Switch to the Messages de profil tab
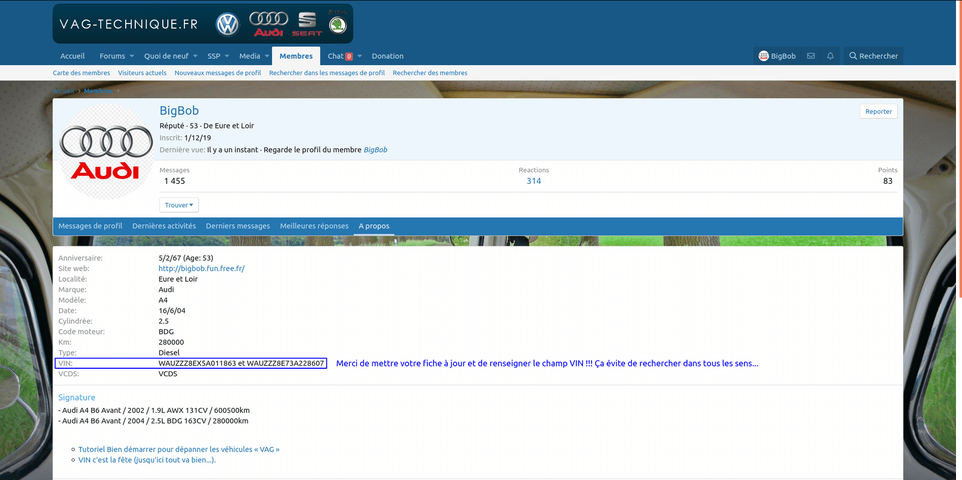962x480 pixels. pos(90,226)
